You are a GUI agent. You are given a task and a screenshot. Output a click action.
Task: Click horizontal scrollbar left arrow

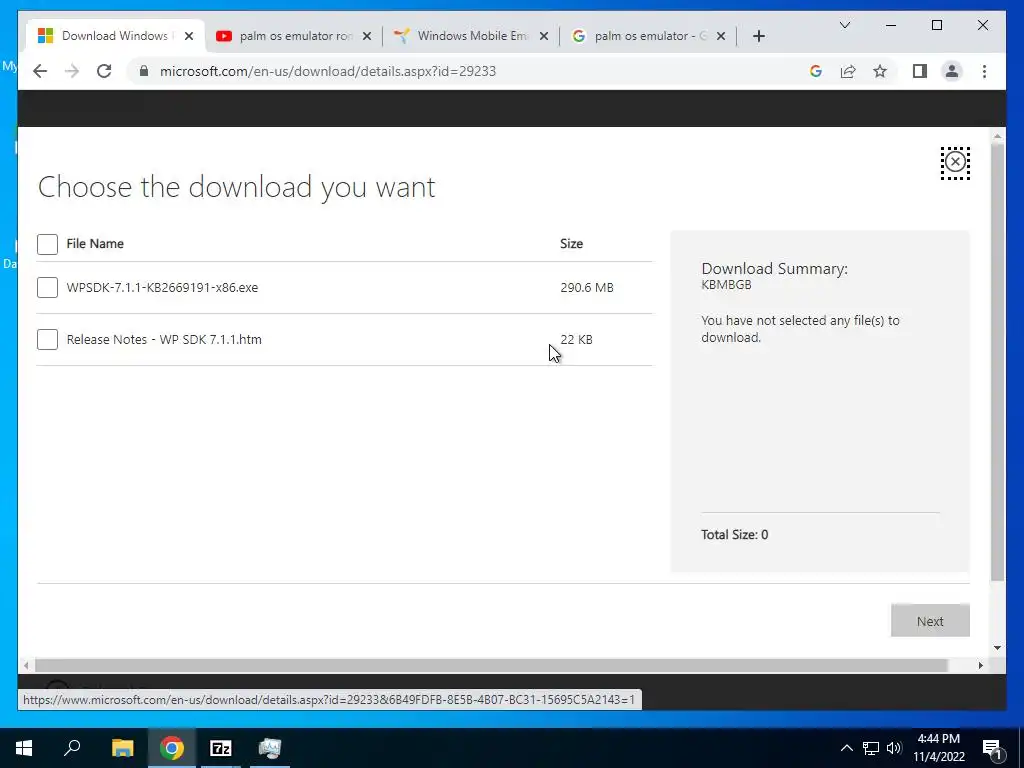(25, 665)
